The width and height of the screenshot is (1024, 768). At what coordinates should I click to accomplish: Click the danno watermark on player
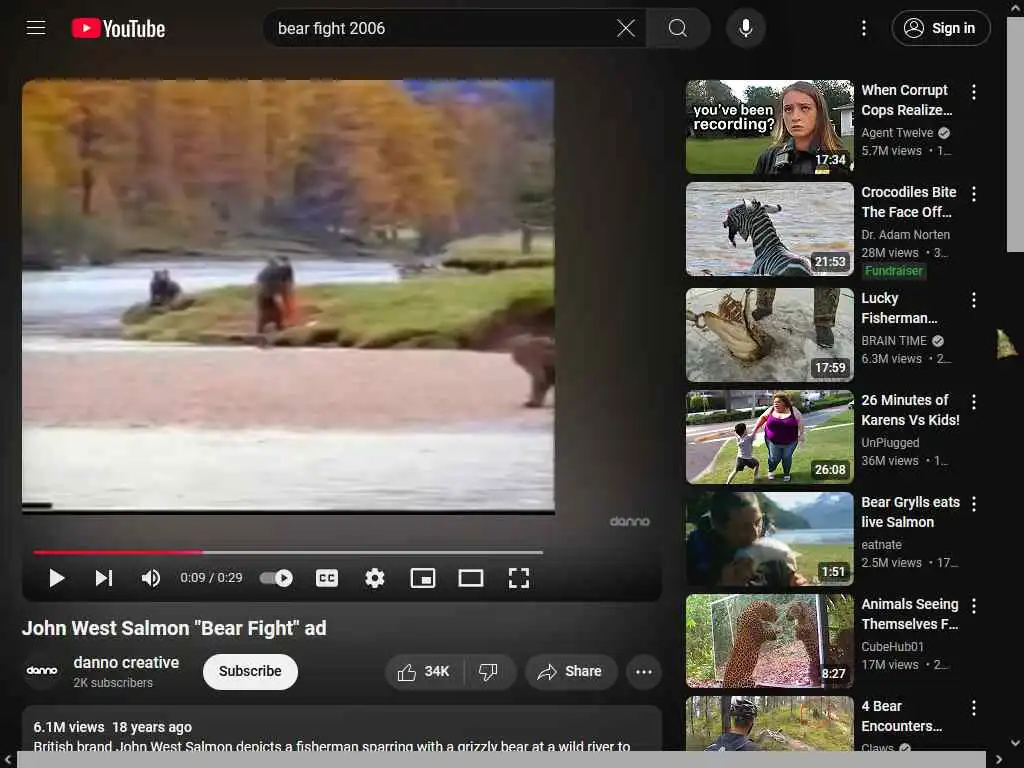(630, 521)
